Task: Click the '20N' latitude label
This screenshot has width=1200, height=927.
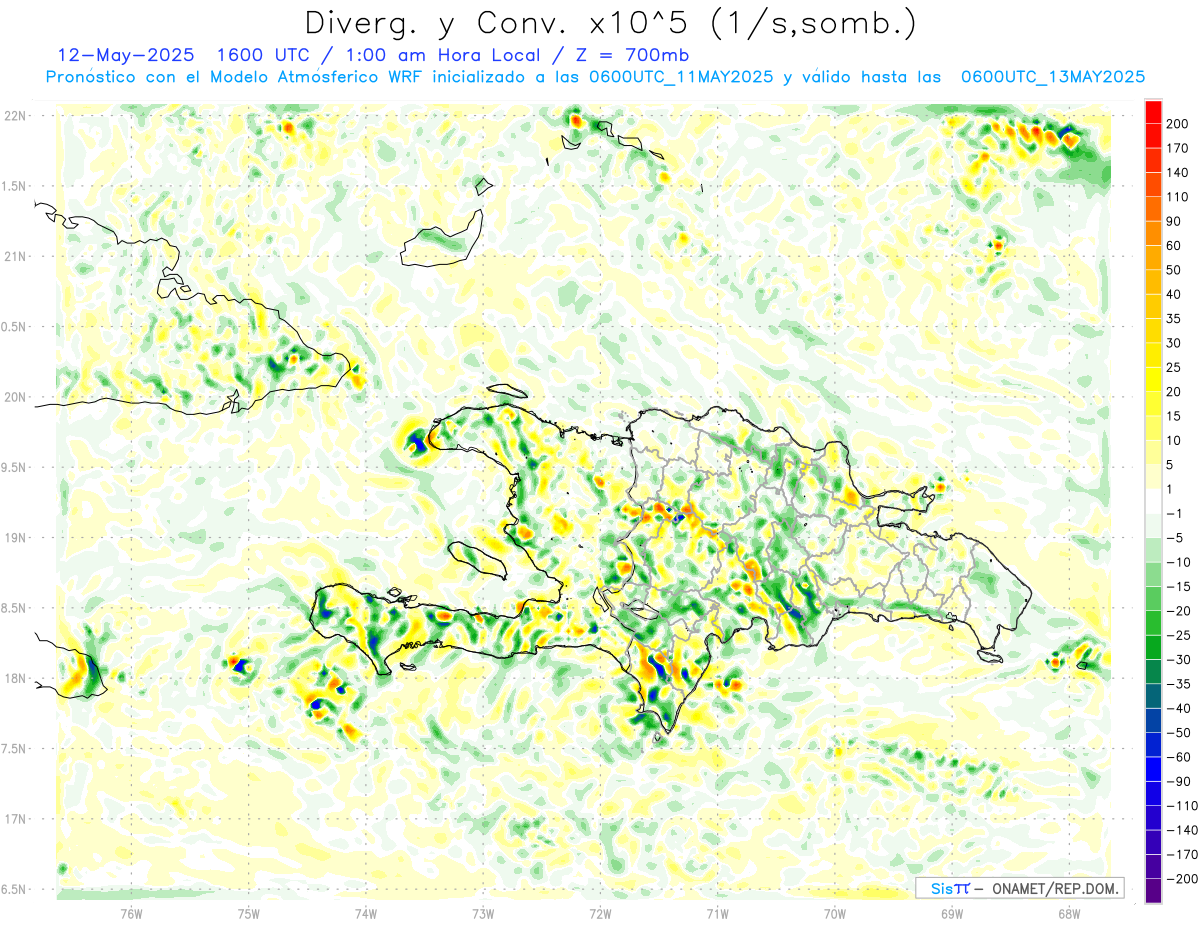Action: (x=16, y=397)
